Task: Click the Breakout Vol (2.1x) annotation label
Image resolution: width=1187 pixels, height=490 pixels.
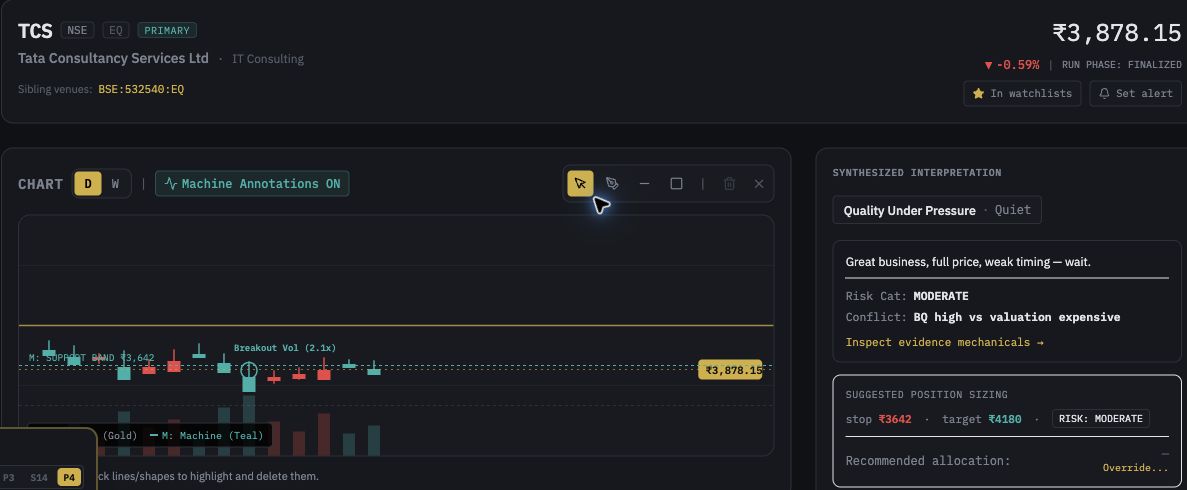Action: coord(285,348)
